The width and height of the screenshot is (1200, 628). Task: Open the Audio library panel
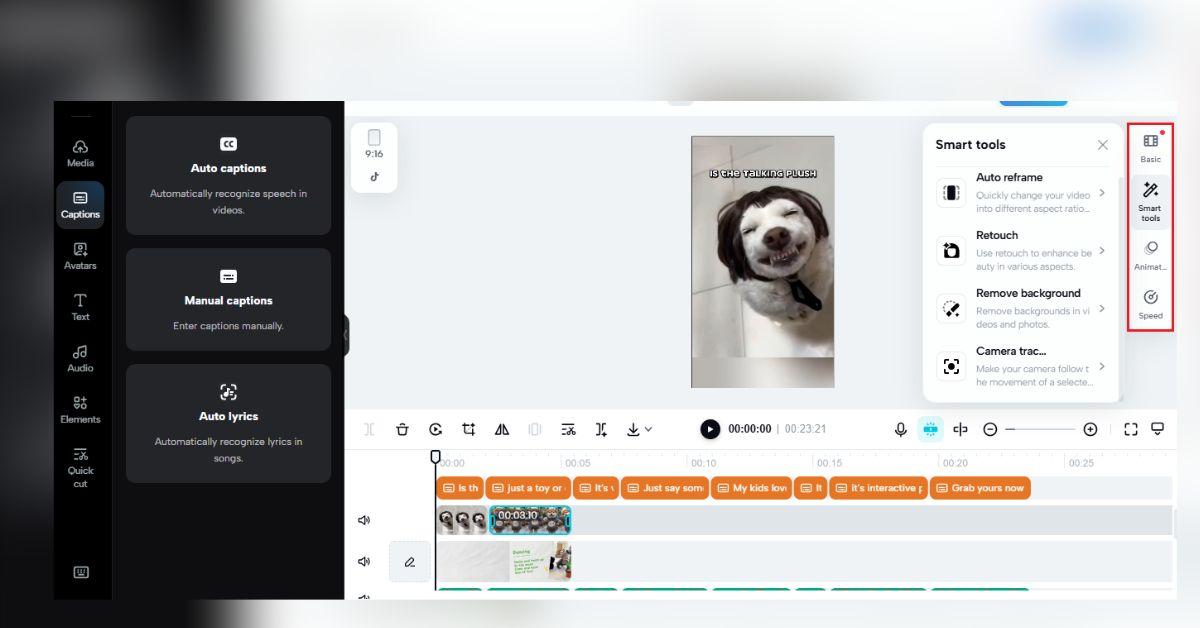pyautogui.click(x=80, y=358)
